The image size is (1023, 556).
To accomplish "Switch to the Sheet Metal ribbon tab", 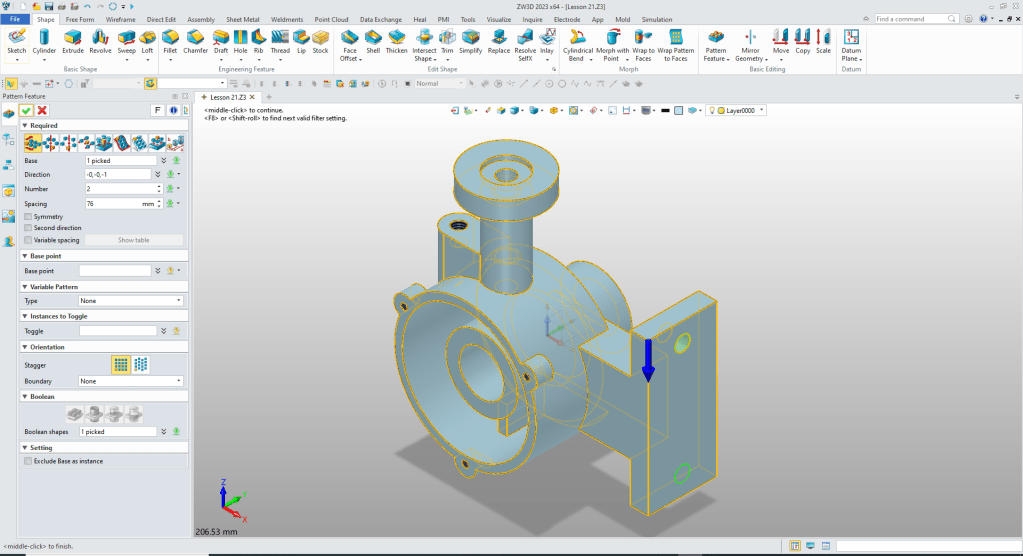I will [241, 19].
